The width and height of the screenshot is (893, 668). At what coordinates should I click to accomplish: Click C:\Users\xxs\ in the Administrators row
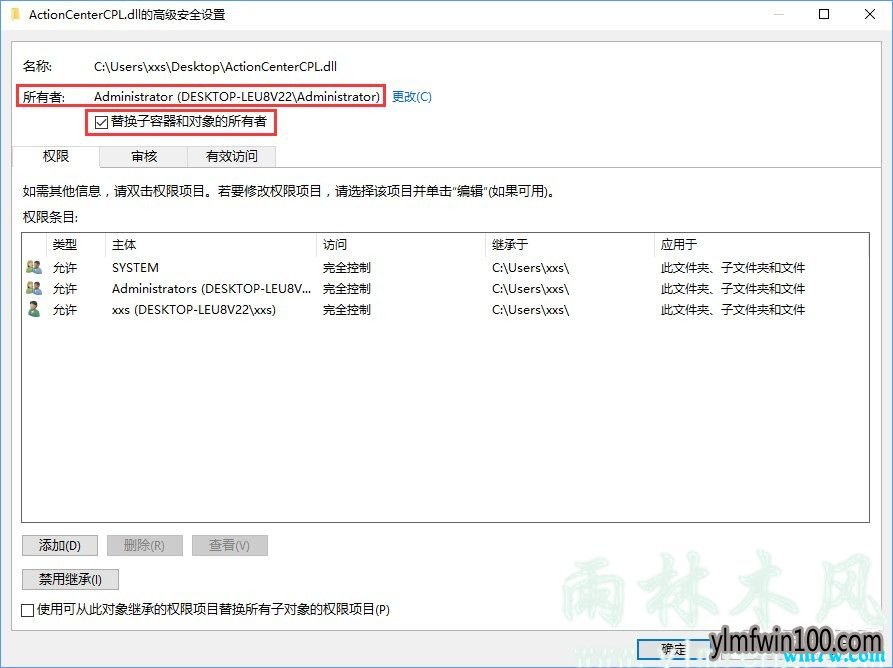point(530,288)
